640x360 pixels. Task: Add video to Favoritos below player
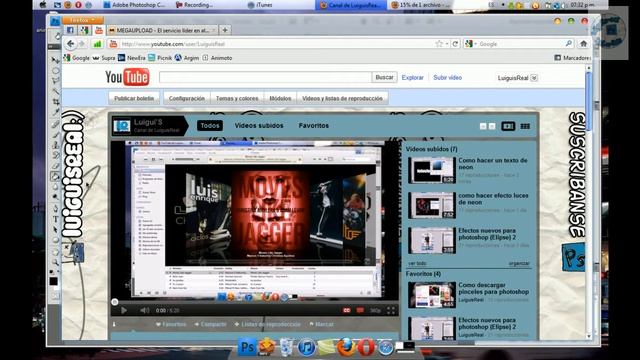171,324
